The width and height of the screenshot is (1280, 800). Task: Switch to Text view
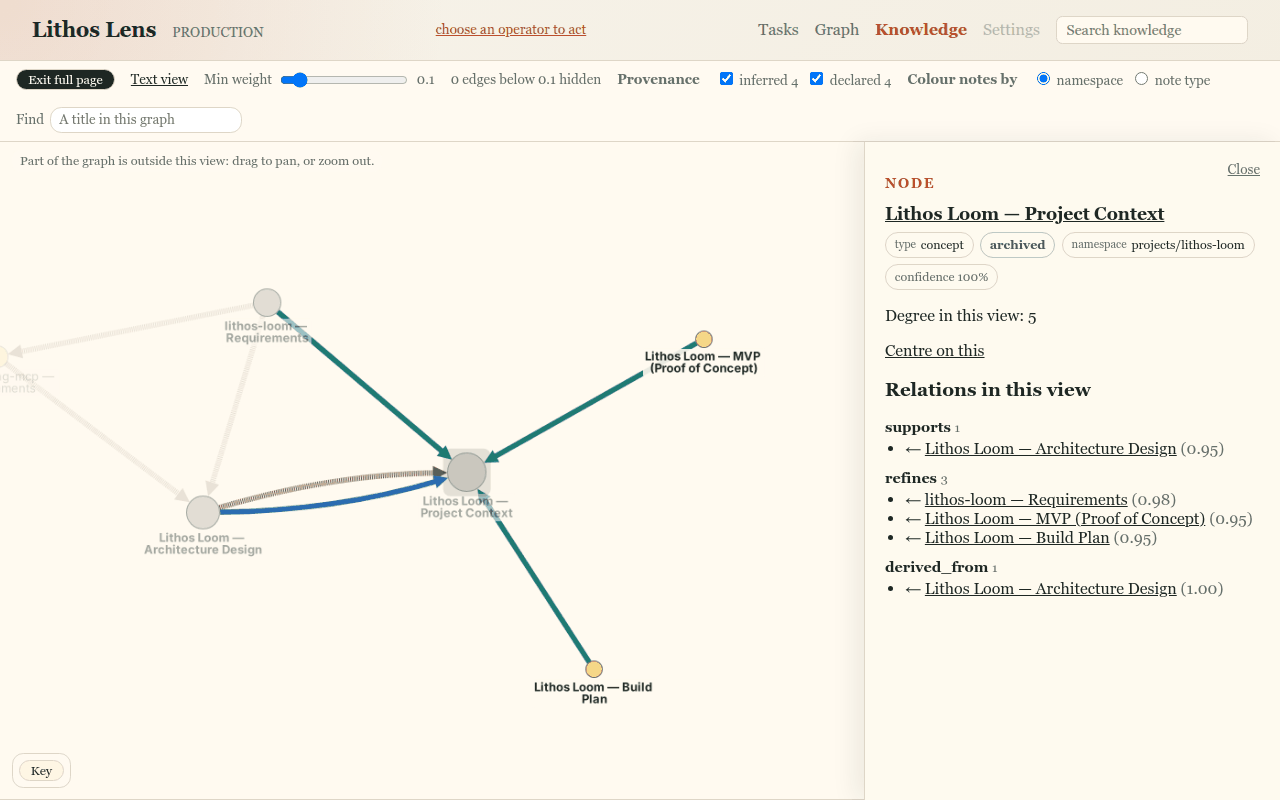pos(159,80)
